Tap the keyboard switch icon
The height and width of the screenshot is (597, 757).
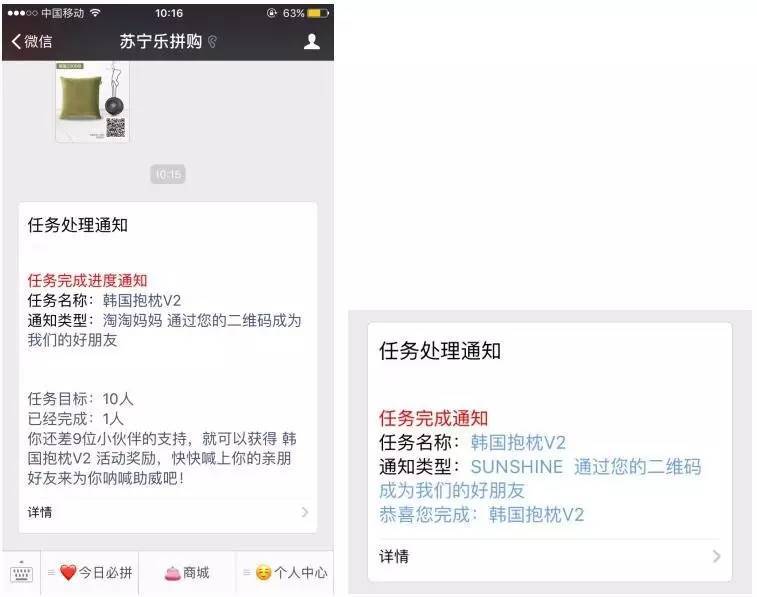pyautogui.click(x=21, y=573)
